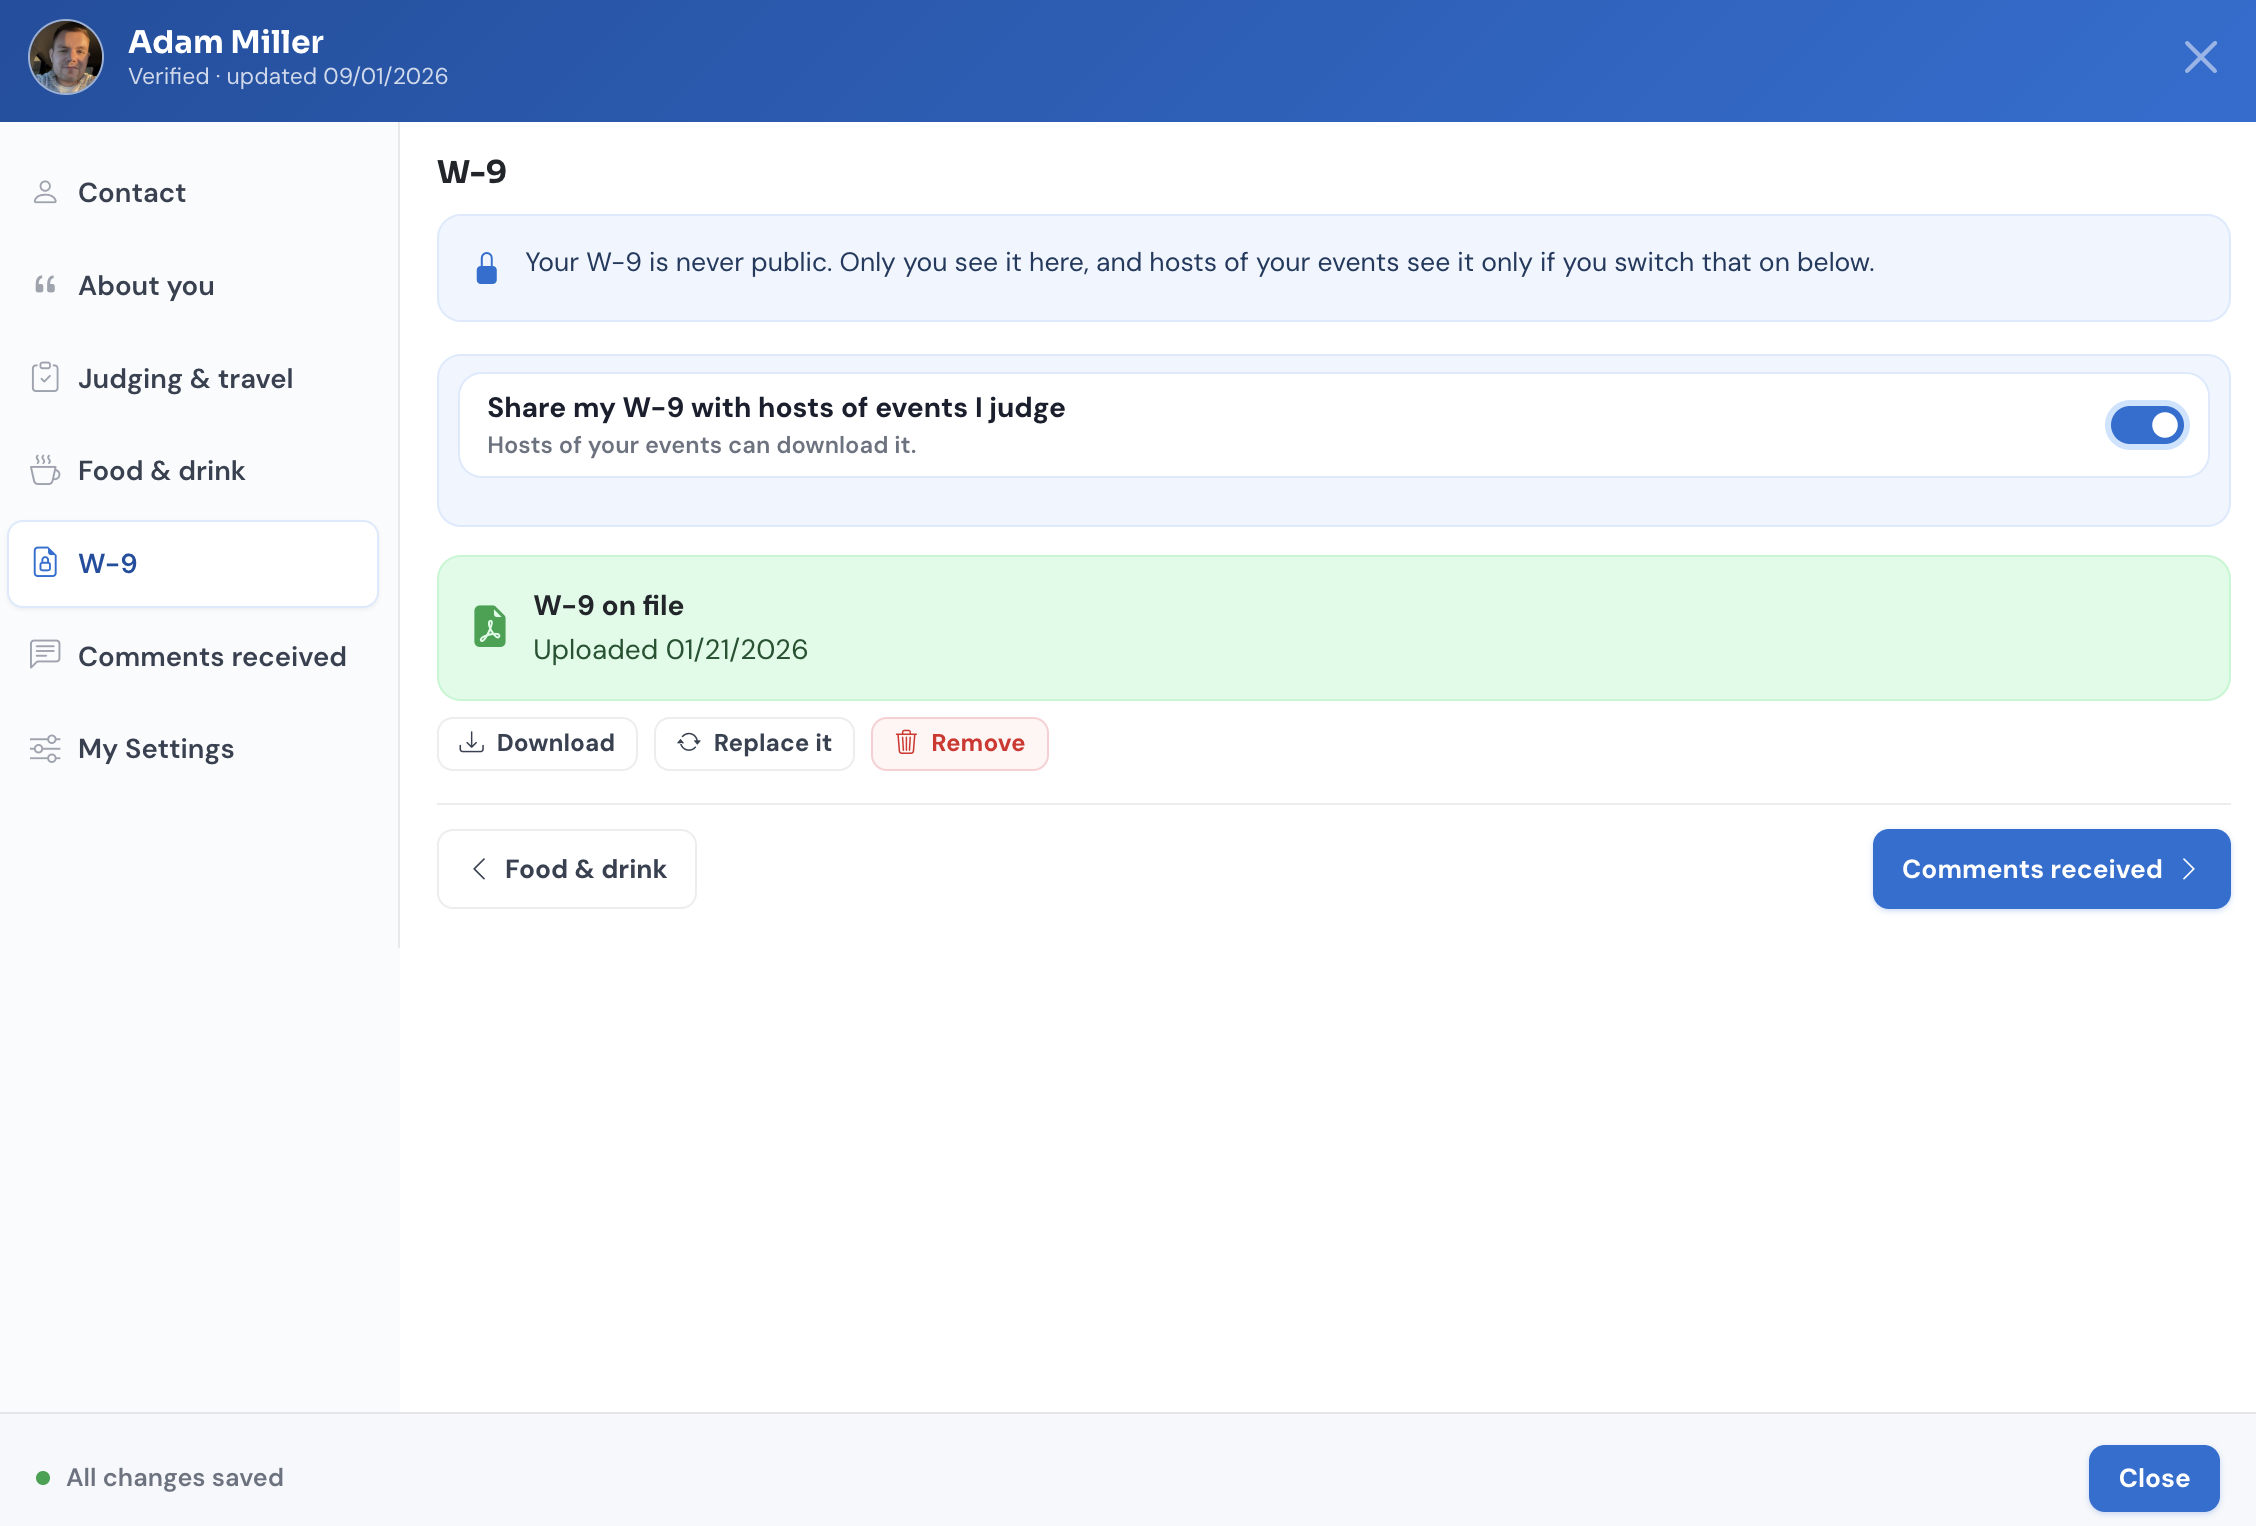Click the Close button in footer
This screenshot has height=1526, width=2256.
(2154, 1478)
